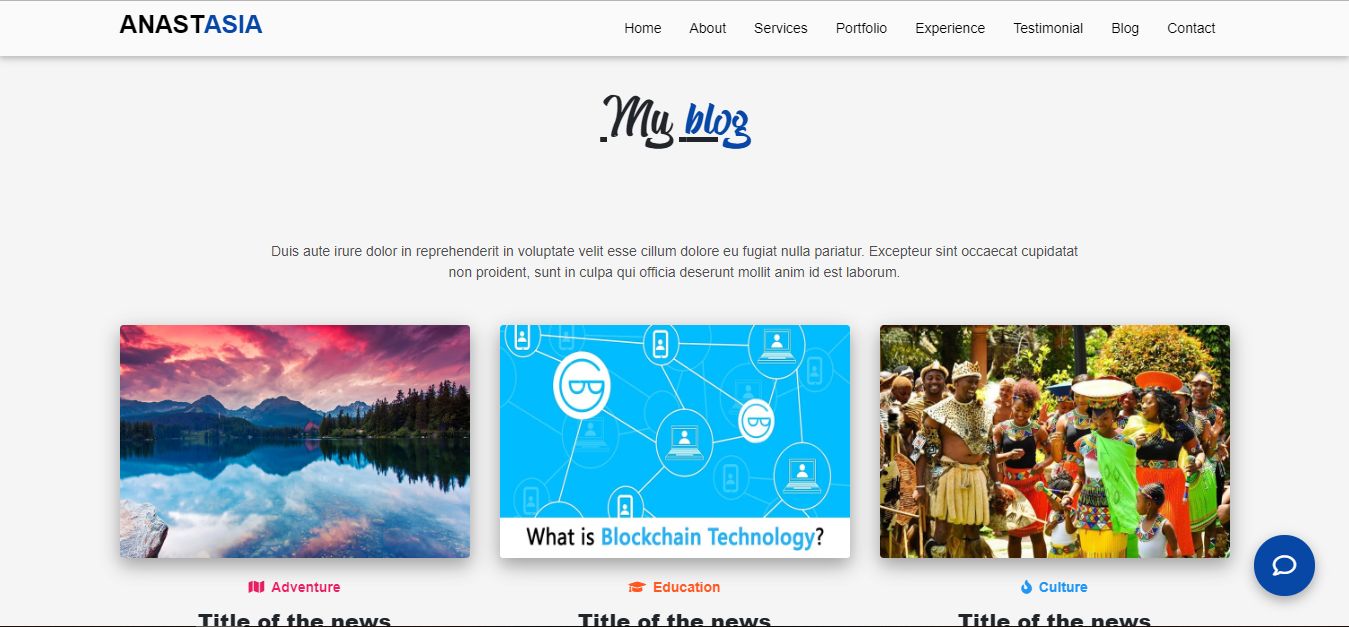This screenshot has width=1349, height=627.
Task: Go to Home in navigation bar
Action: coord(643,28)
